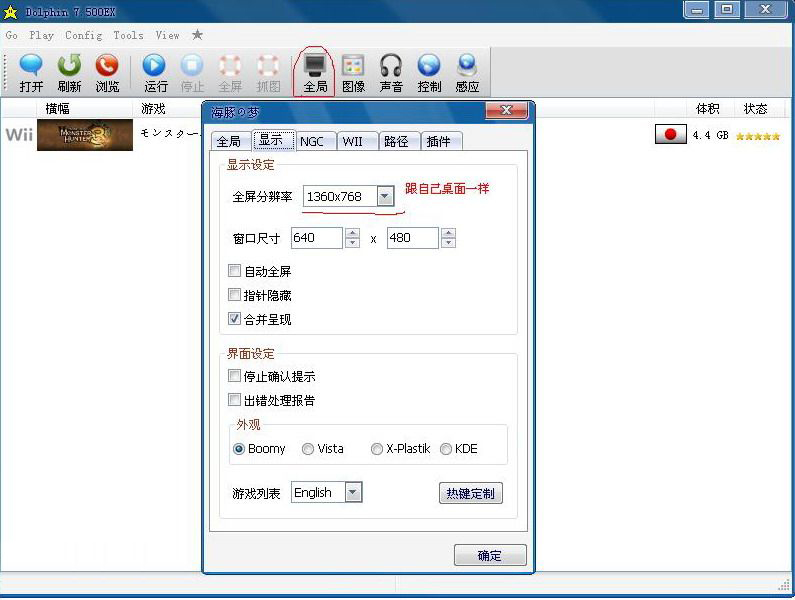The width and height of the screenshot is (795, 600).
Task: Click the 热键定制 hotkey button
Action: 470,493
